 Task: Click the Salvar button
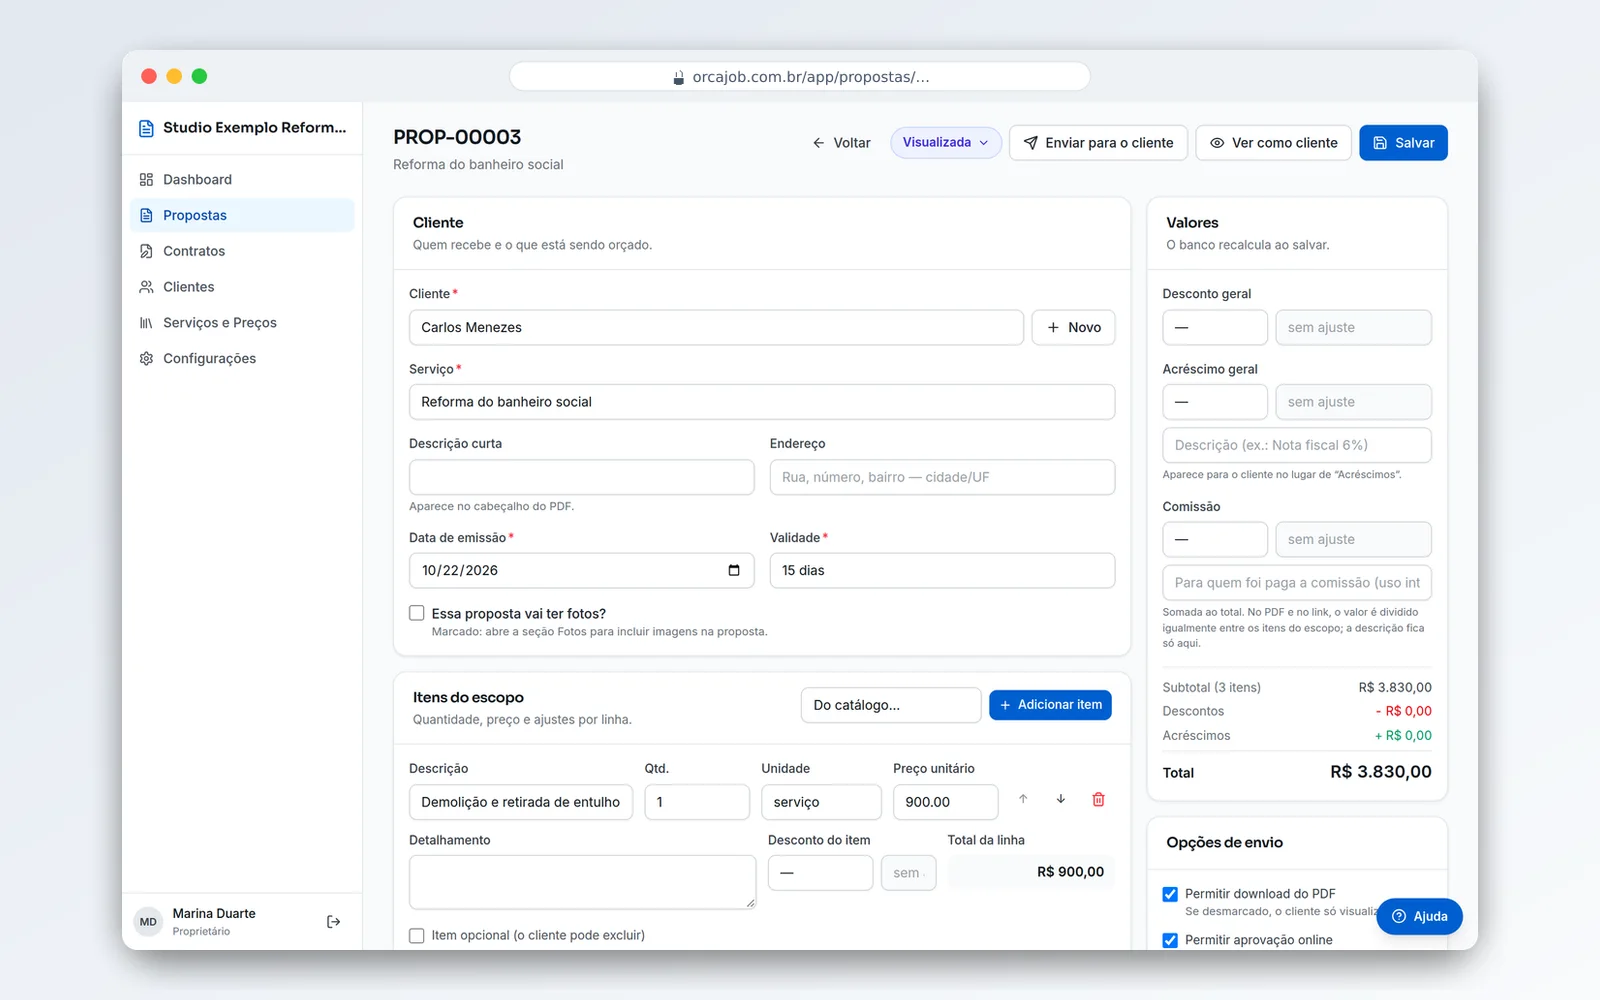(1403, 143)
